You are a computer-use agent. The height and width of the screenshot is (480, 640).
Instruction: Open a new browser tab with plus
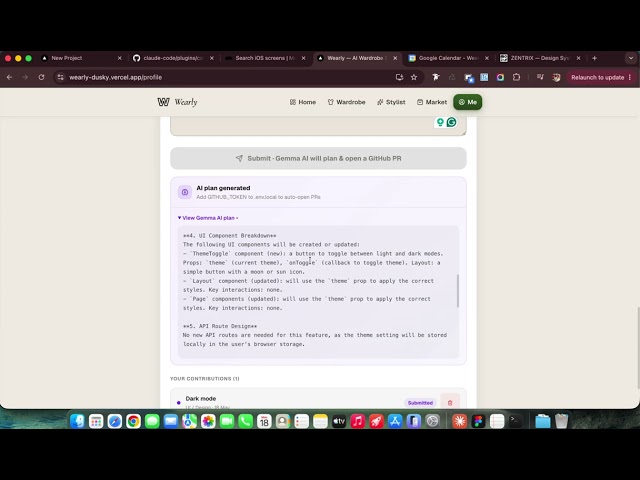click(594, 58)
